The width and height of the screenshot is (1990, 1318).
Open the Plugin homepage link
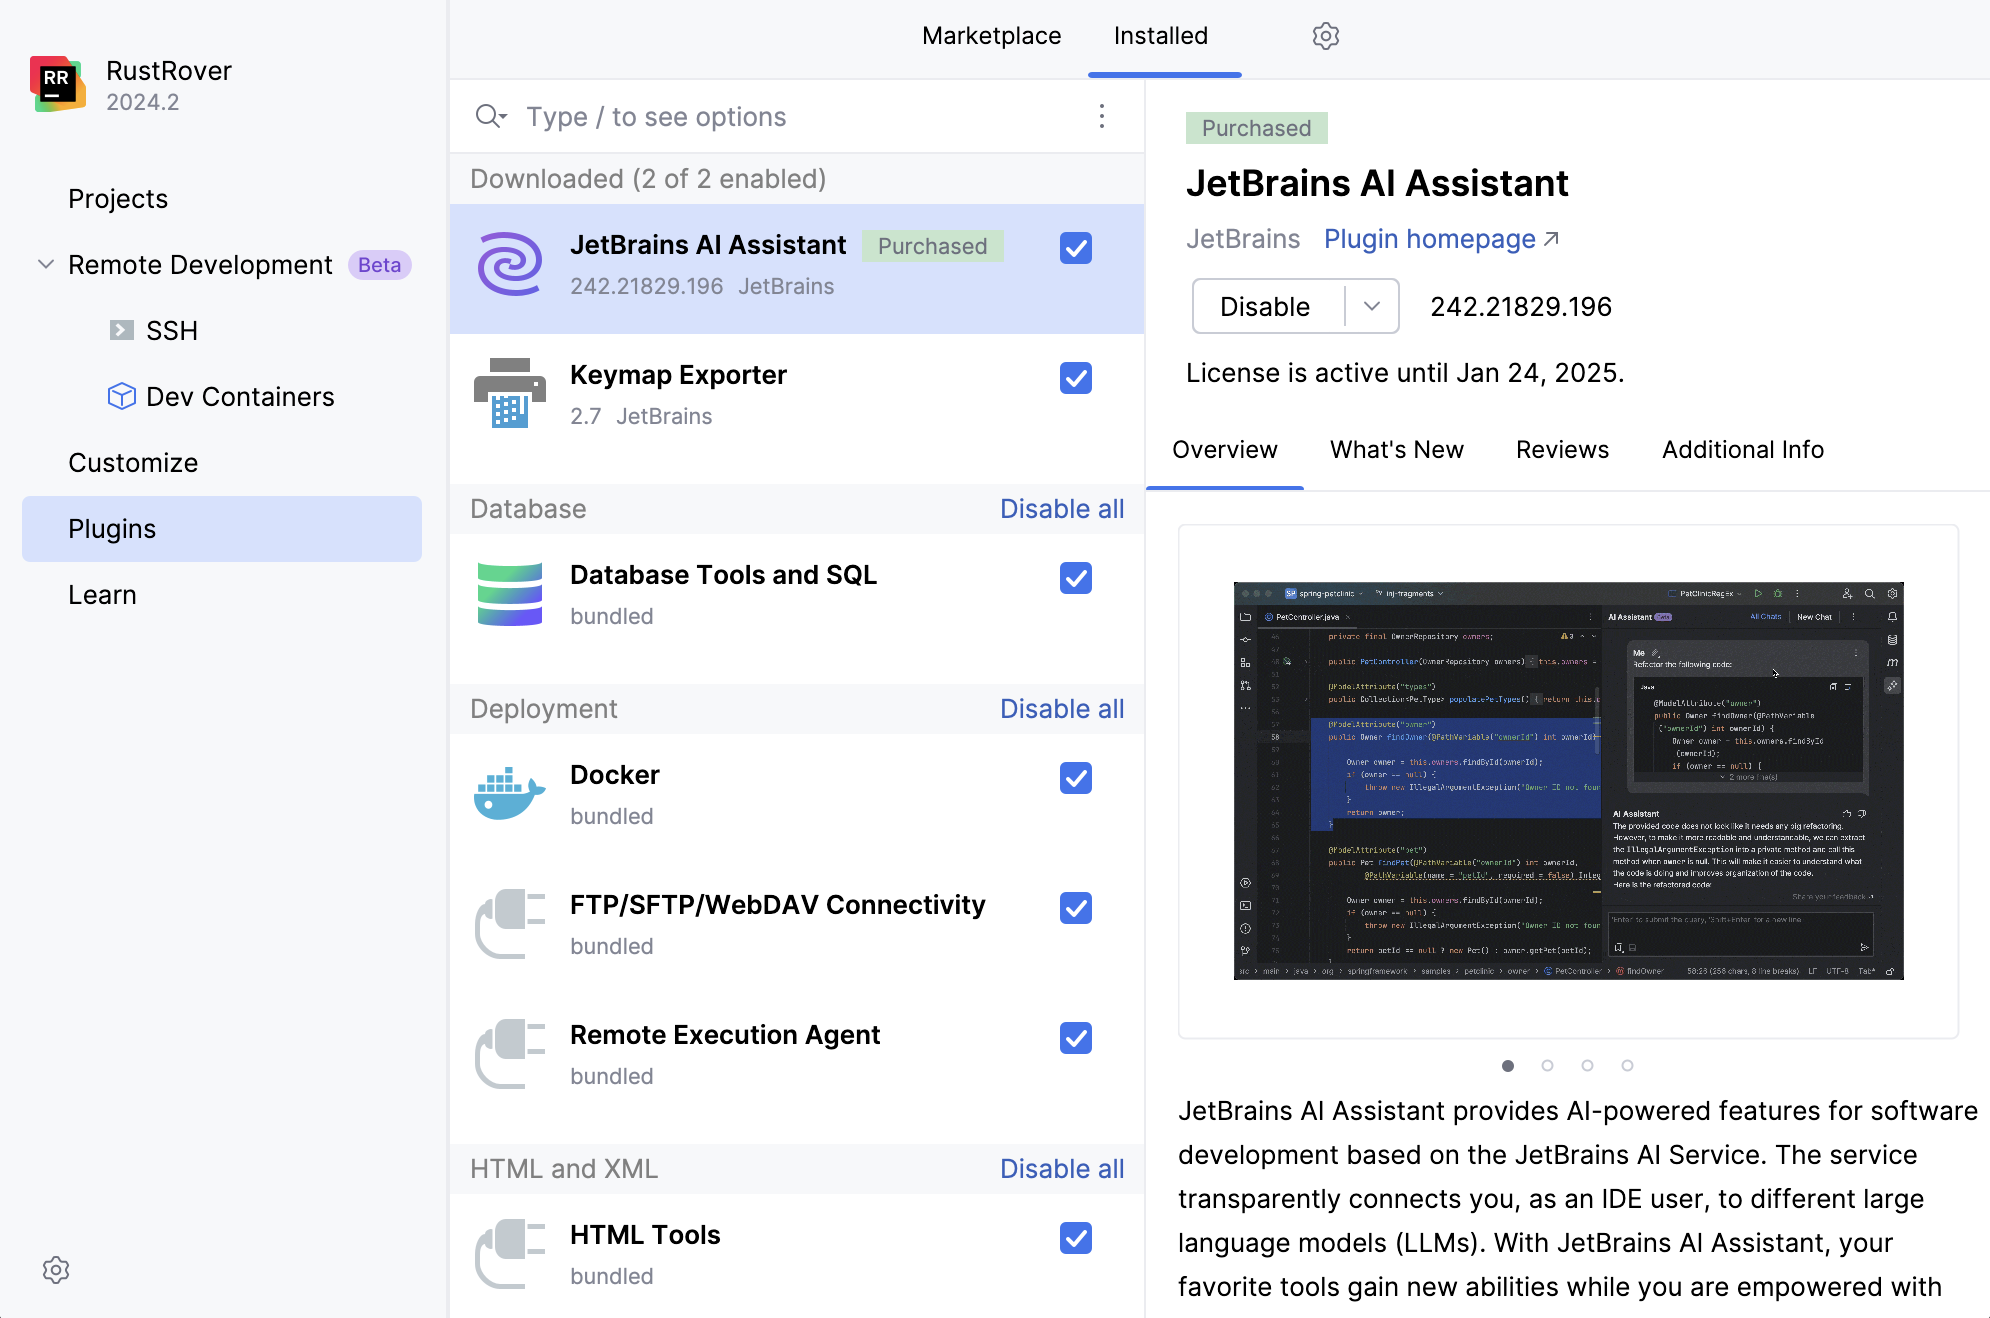pos(1430,239)
